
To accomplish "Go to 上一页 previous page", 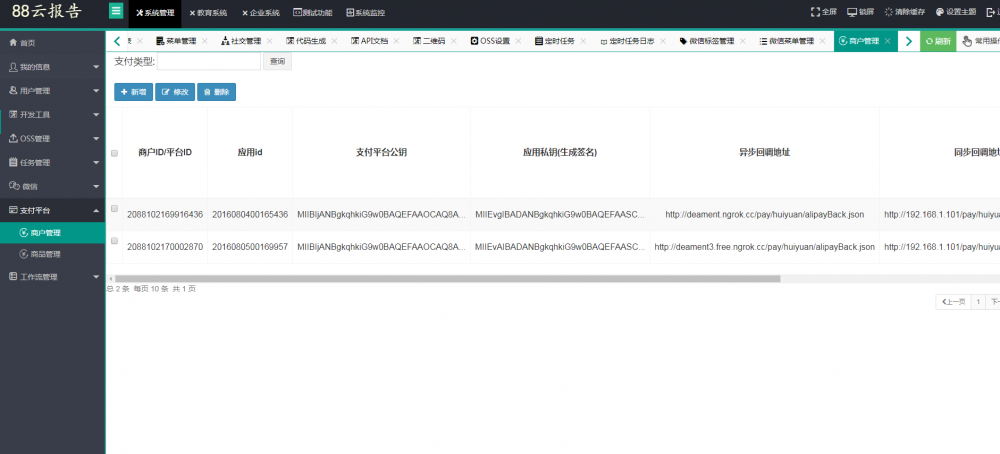I will [953, 302].
